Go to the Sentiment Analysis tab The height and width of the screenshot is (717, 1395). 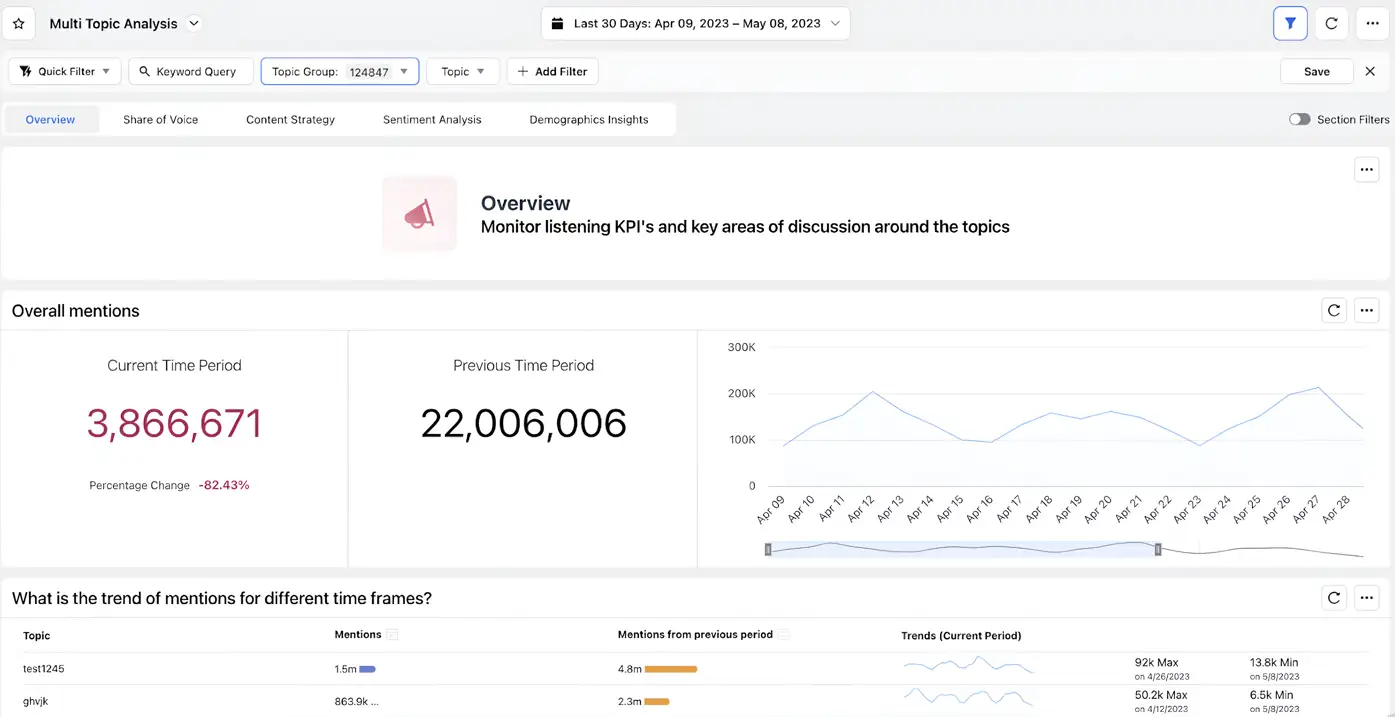pos(432,119)
